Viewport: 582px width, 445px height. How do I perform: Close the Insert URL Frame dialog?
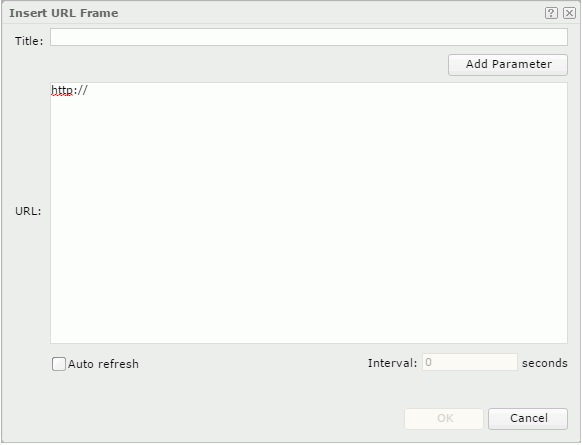click(569, 13)
